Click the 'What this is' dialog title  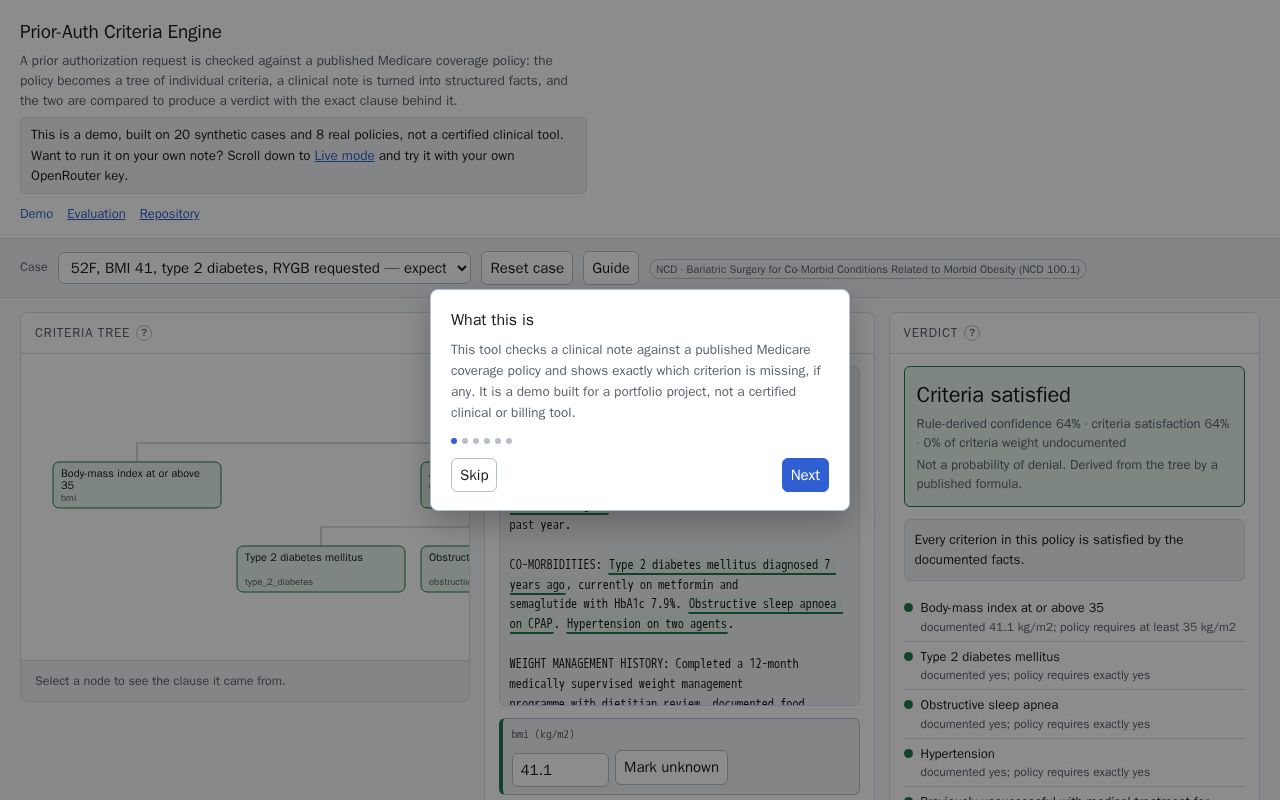click(x=492, y=320)
